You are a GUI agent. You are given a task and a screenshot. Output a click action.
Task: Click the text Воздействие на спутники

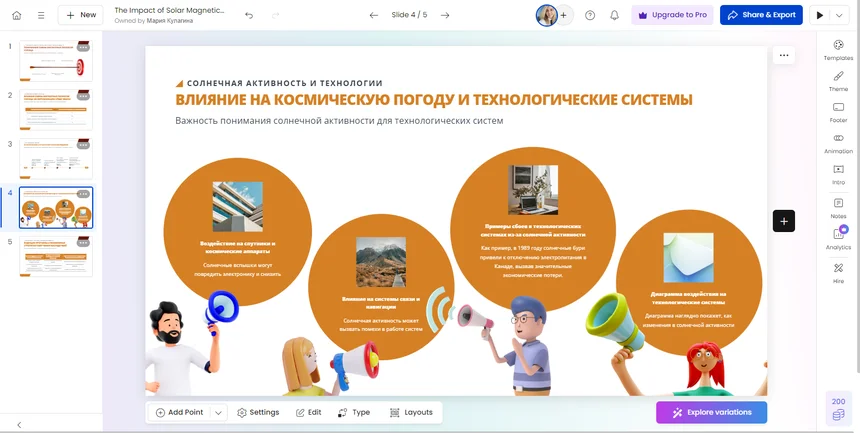pyautogui.click(x=237, y=247)
